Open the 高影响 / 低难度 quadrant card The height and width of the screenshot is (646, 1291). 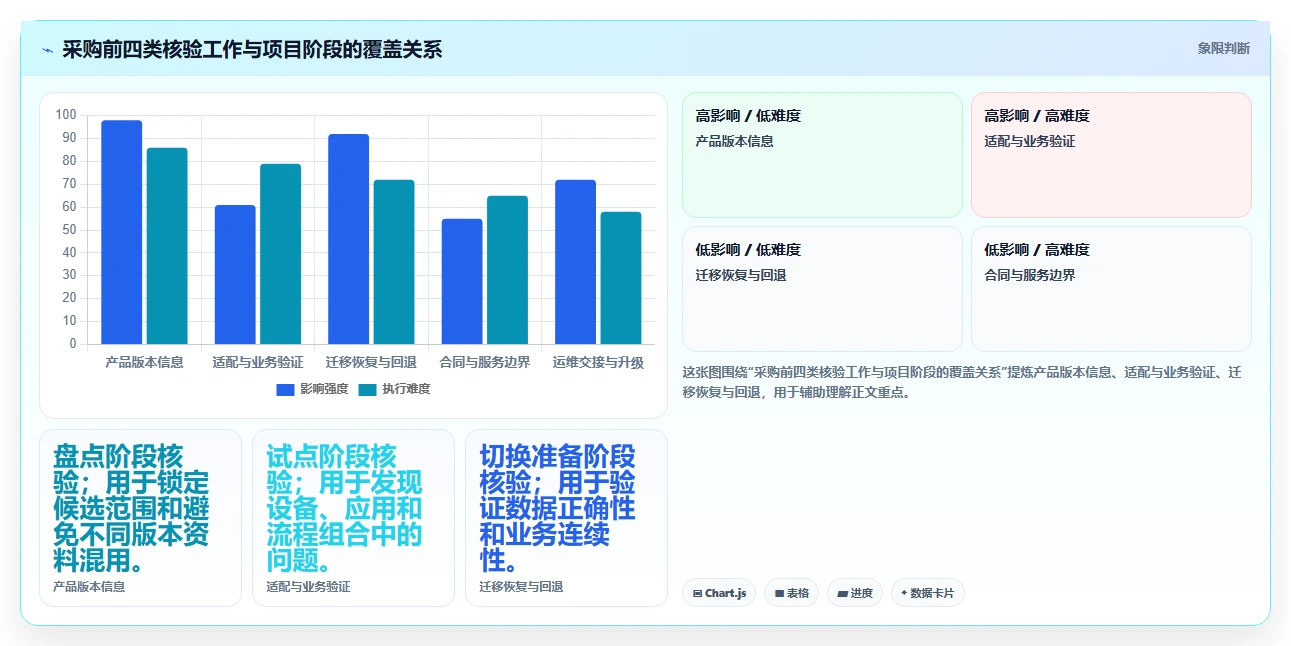[x=822, y=155]
